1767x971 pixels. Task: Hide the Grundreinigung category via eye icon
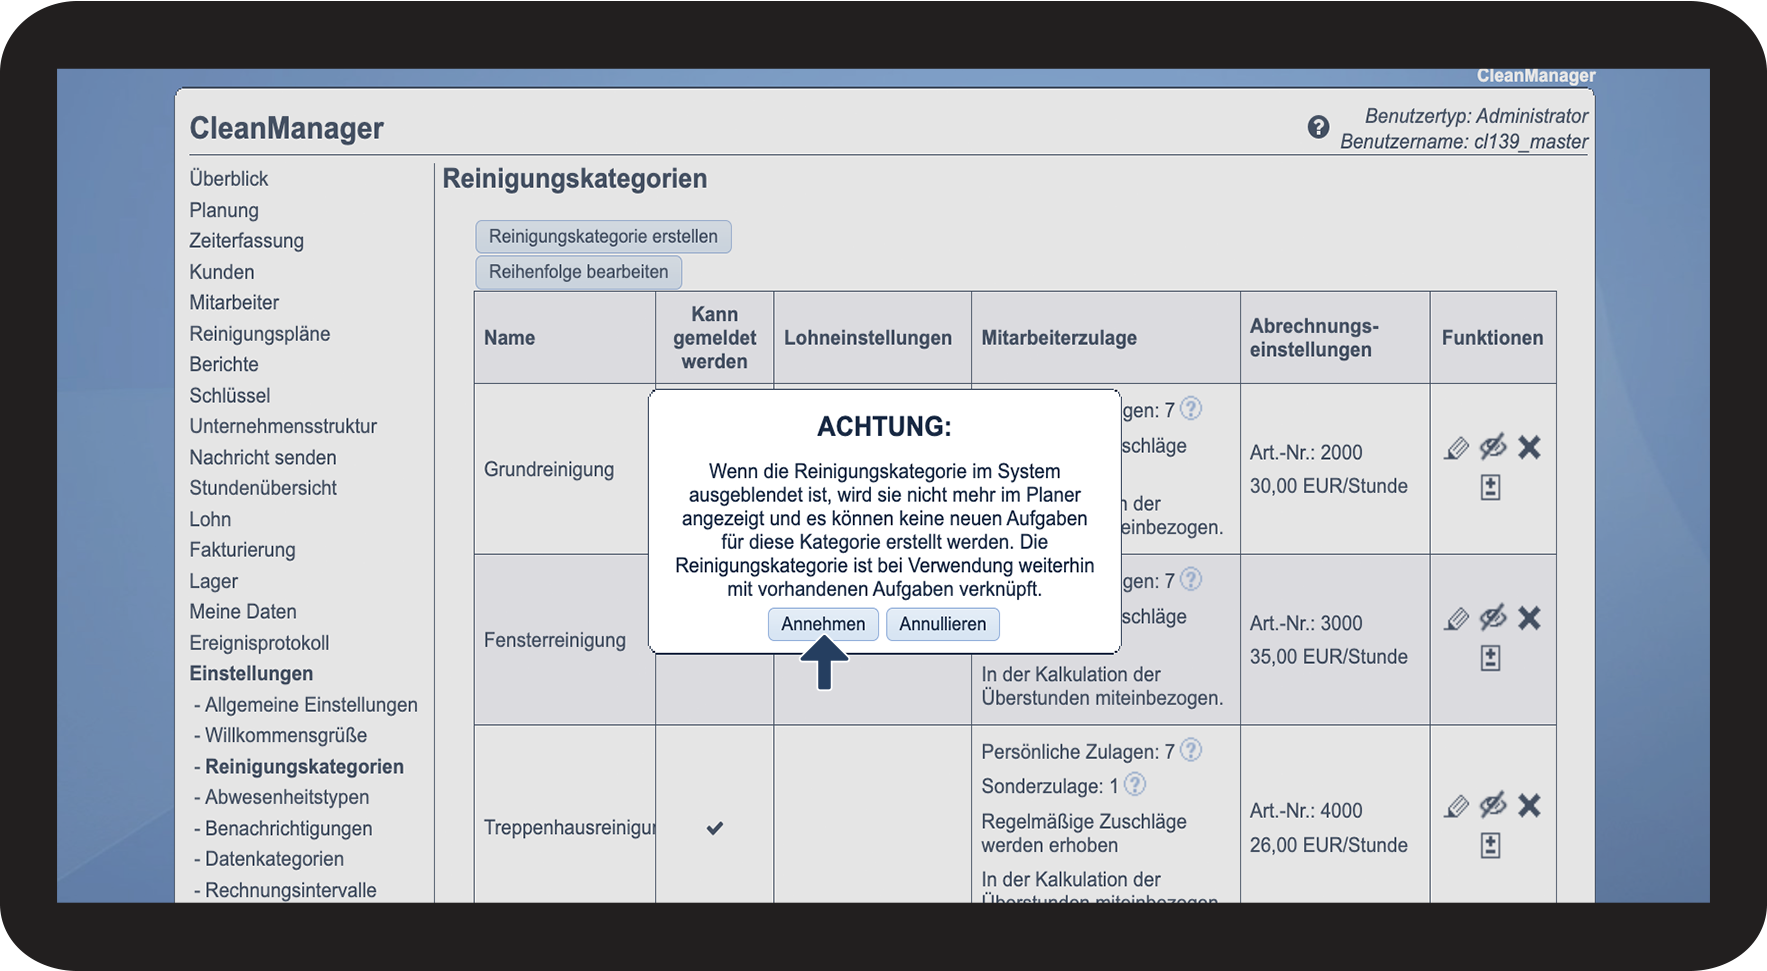(x=1493, y=446)
